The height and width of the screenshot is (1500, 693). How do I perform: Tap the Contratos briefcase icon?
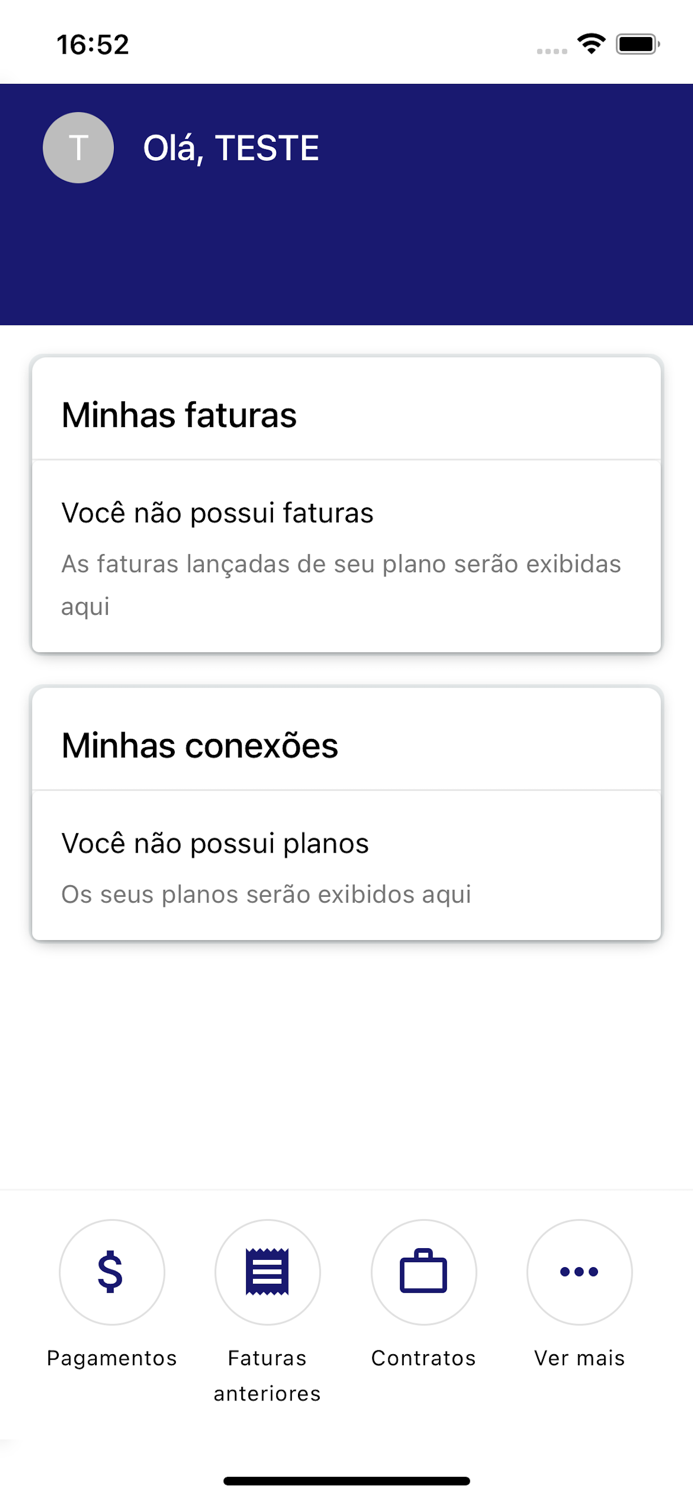click(x=423, y=1272)
